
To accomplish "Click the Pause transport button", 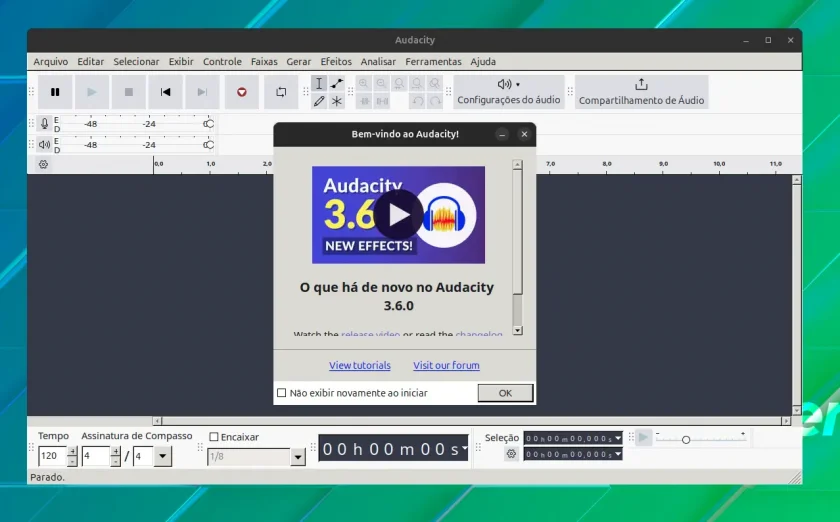I will click(55, 92).
